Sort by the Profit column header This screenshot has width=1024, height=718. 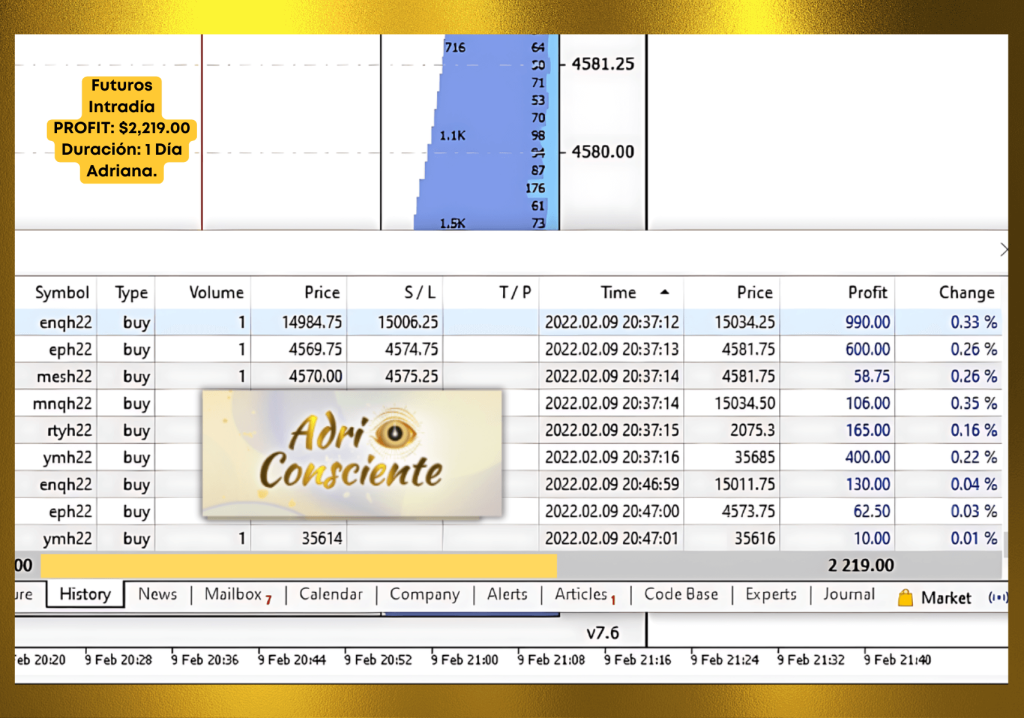(x=867, y=293)
